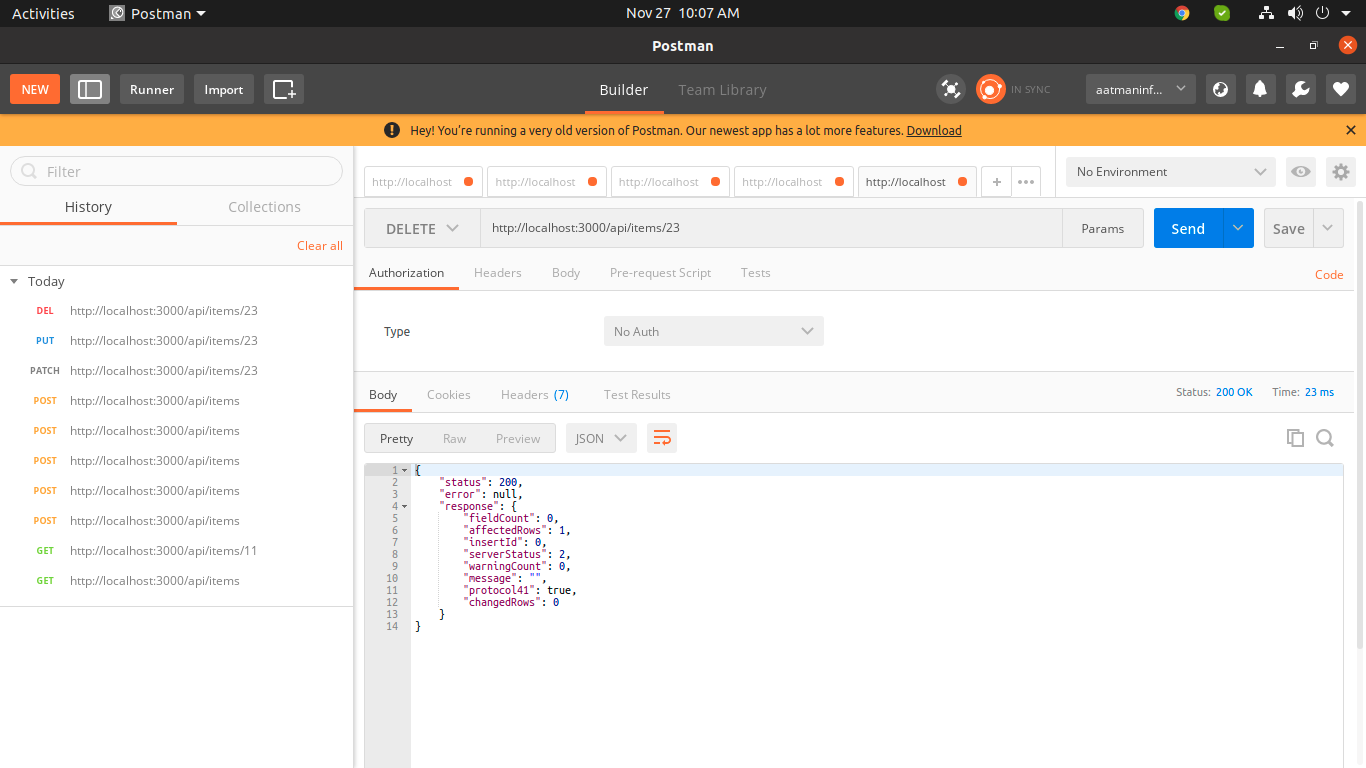The height and width of the screenshot is (768, 1366).
Task: Open the Headers request tab
Action: [497, 273]
